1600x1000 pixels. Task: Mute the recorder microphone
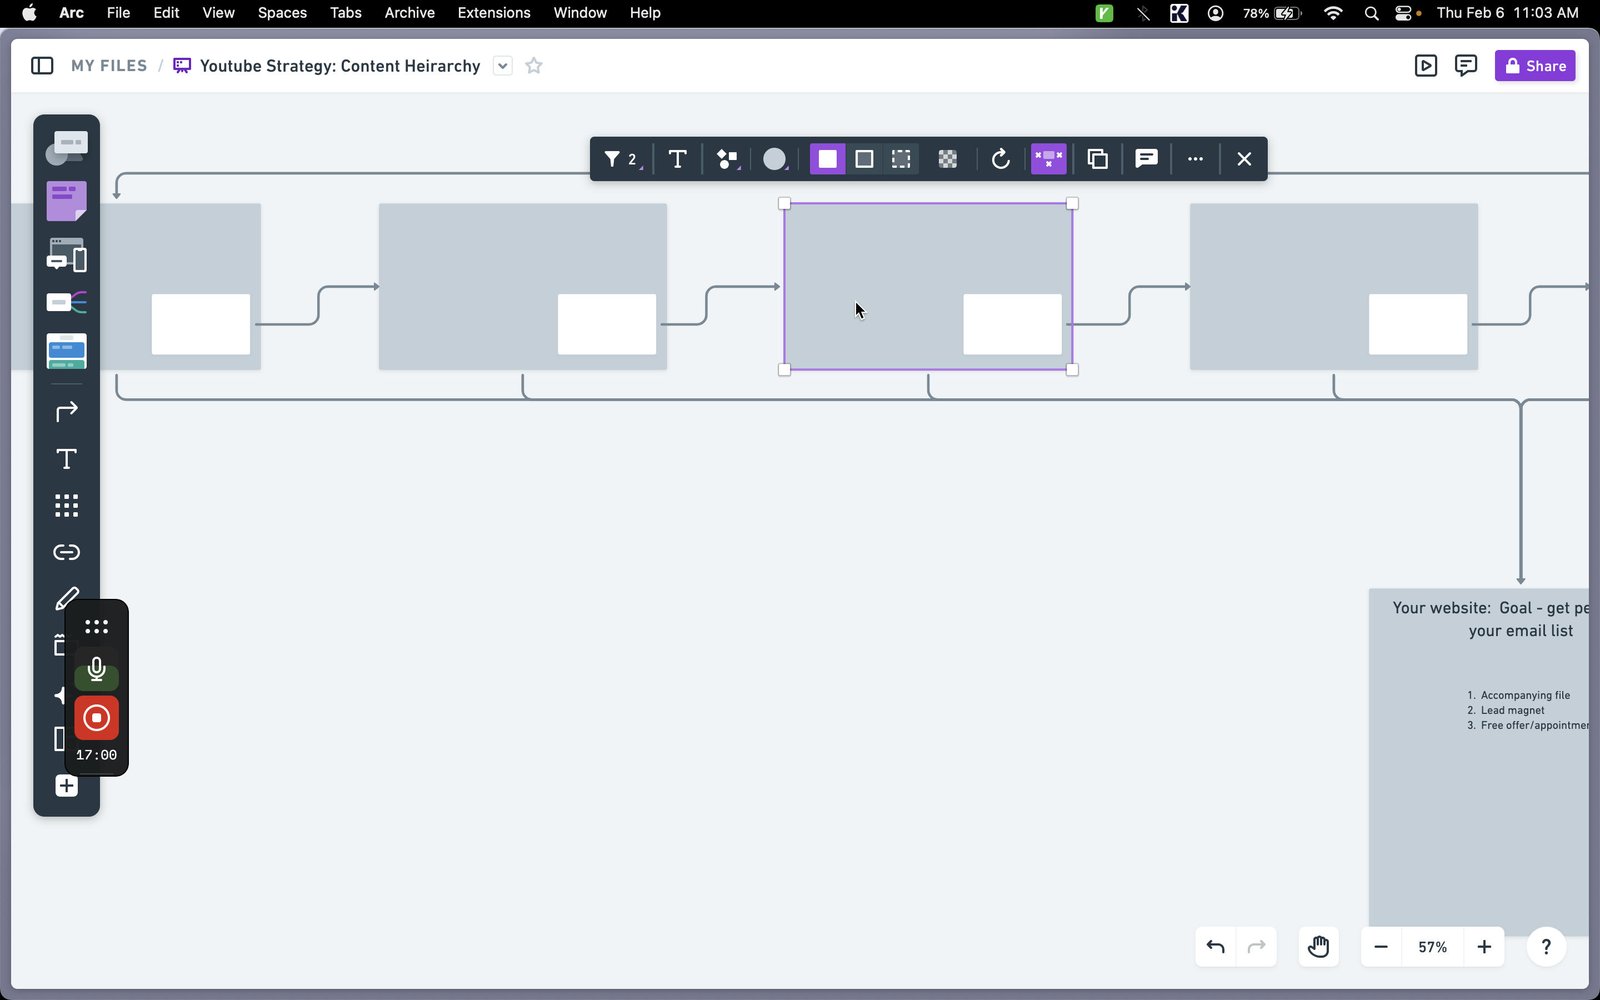click(x=96, y=669)
